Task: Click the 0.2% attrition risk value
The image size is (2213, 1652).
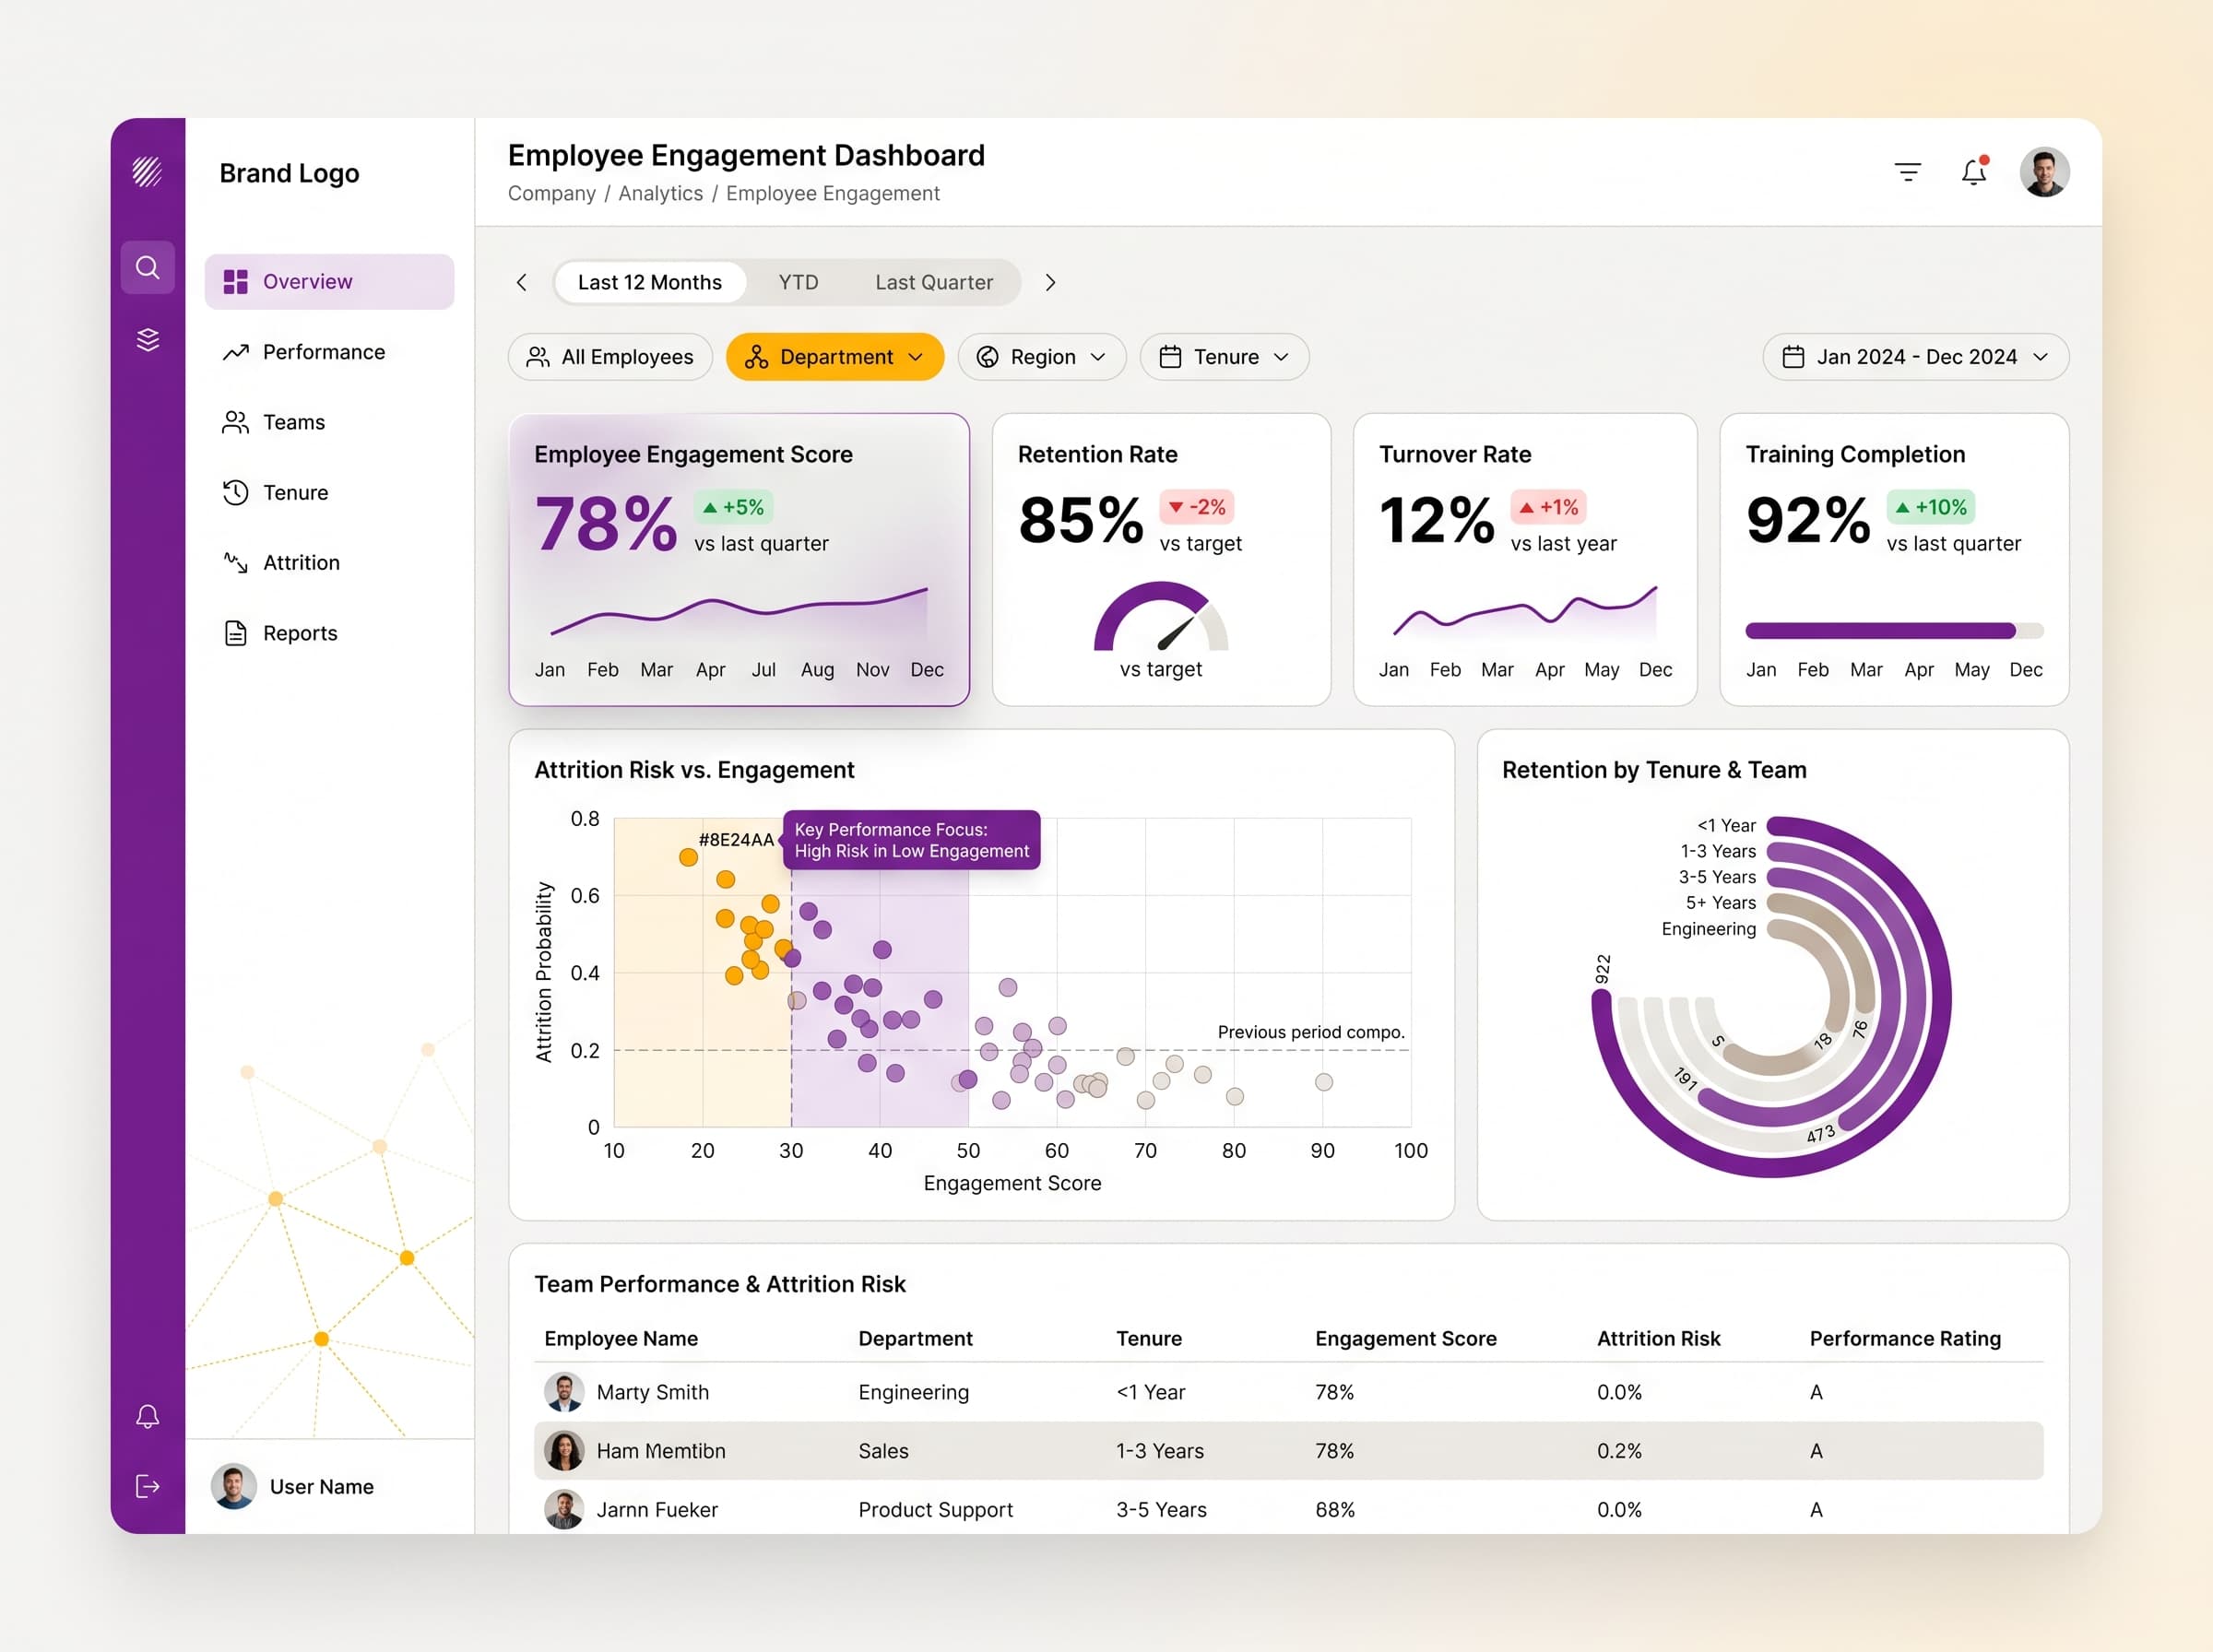Action: tap(1619, 1451)
